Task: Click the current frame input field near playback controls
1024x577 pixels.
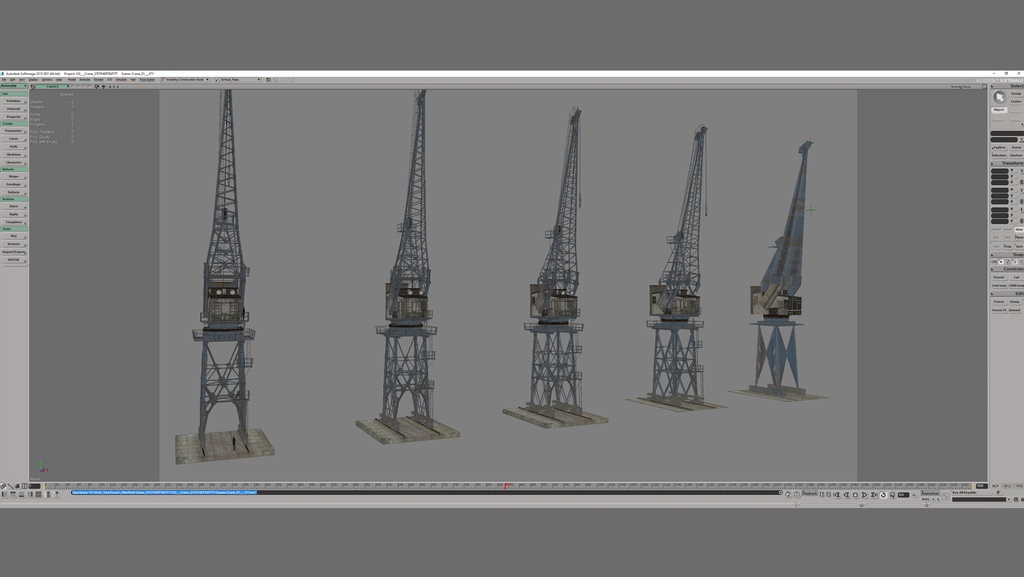Action: 903,494
